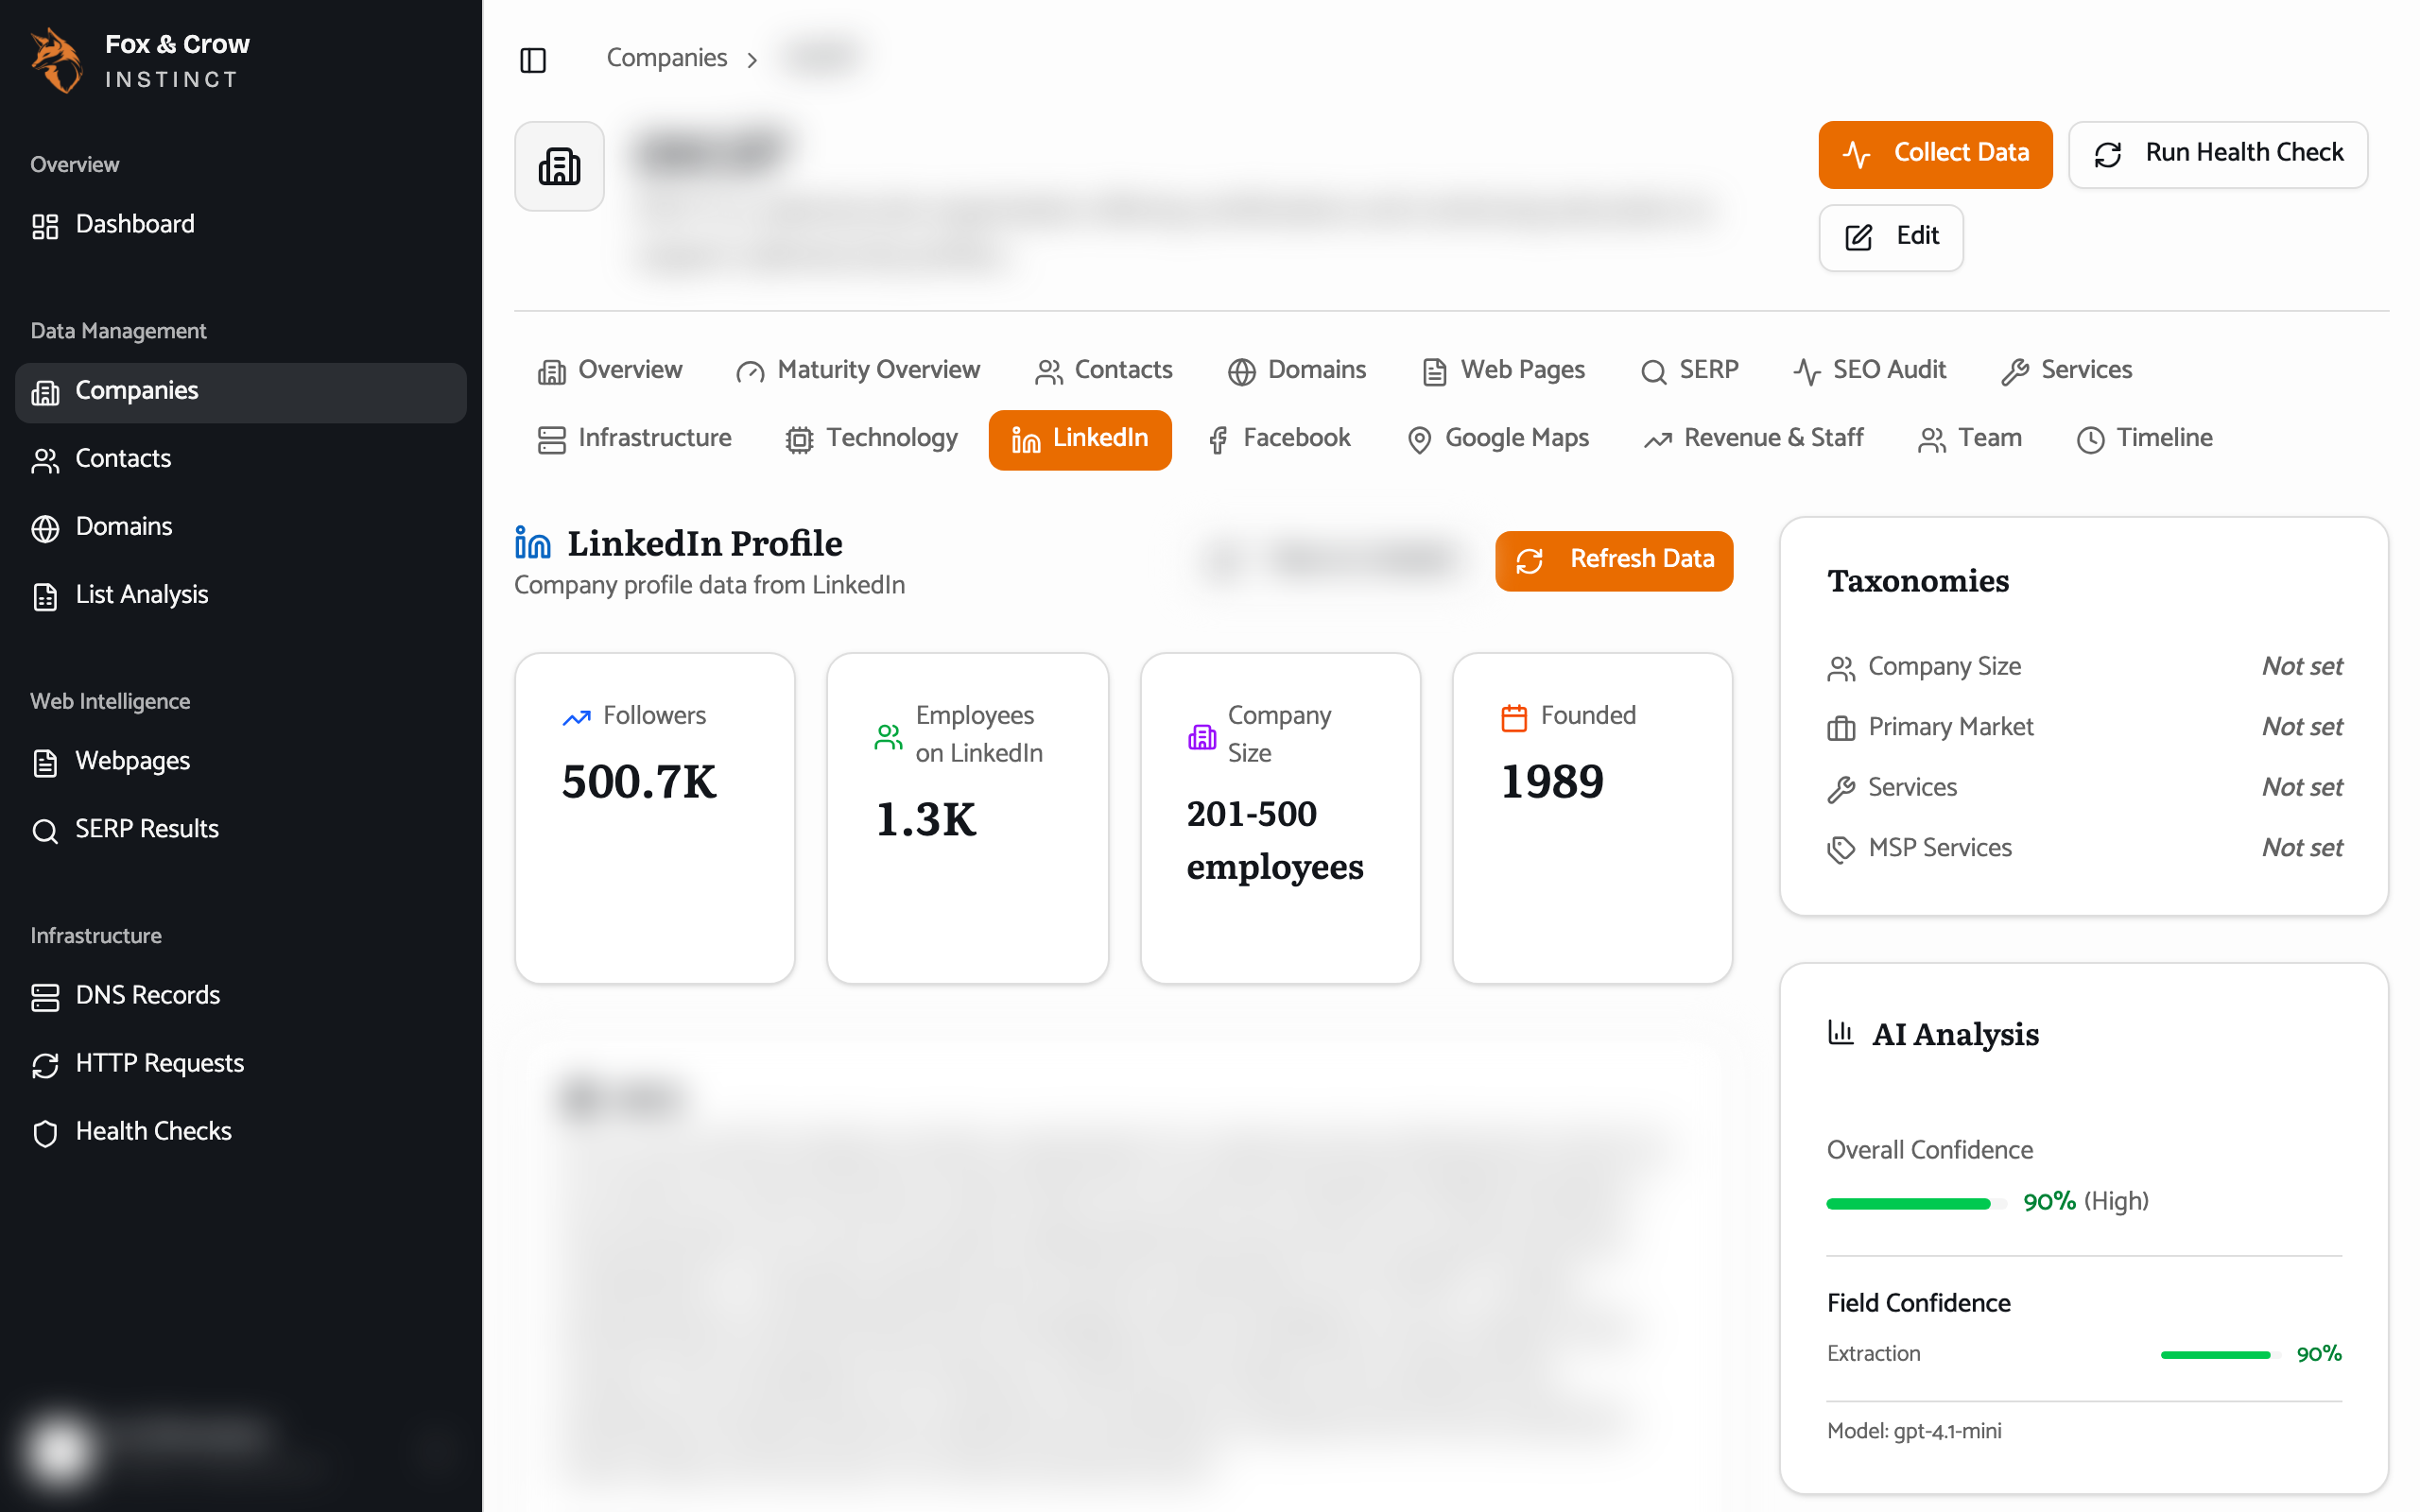Open Contacts in sidebar
The width and height of the screenshot is (2420, 1512).
click(x=241, y=459)
